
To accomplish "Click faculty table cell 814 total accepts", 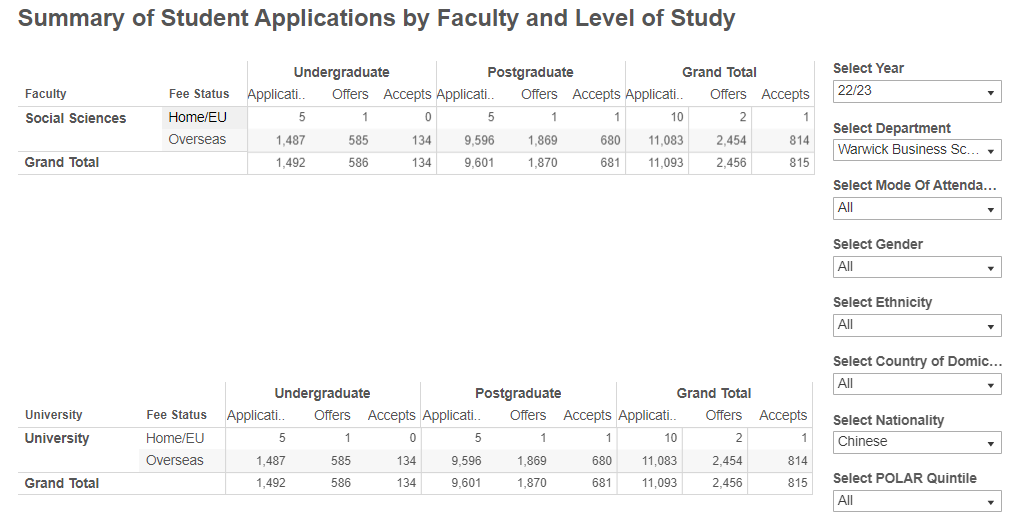I will (x=799, y=140).
